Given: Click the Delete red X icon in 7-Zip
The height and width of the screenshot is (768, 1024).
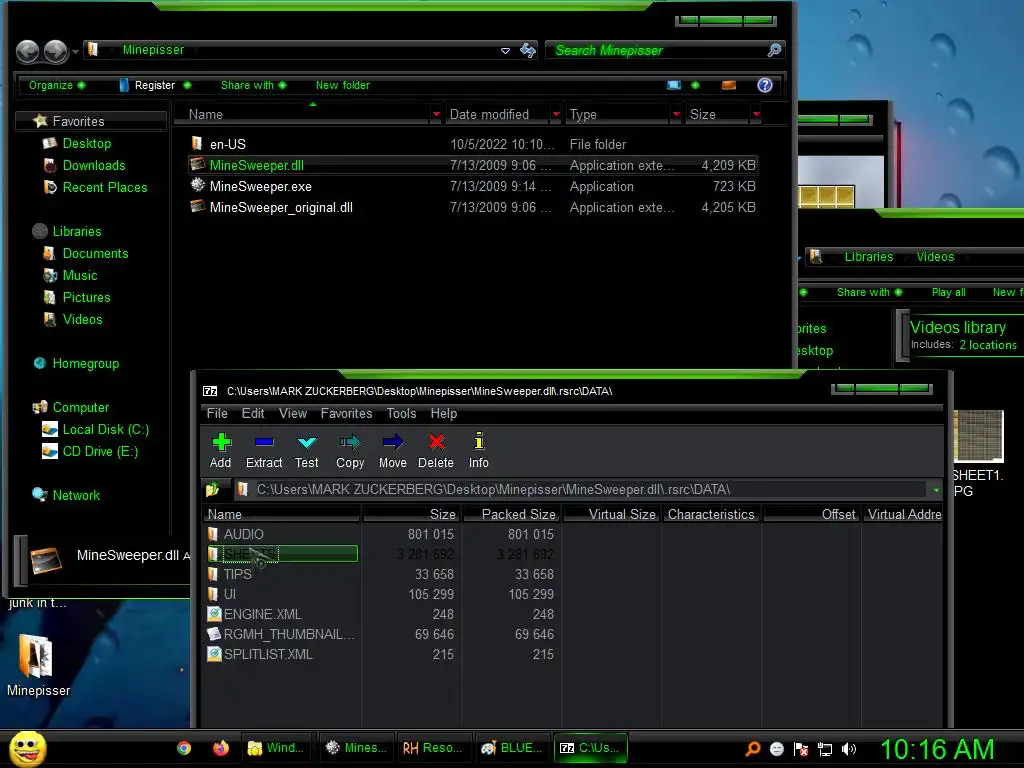Looking at the screenshot, I should tap(436, 450).
